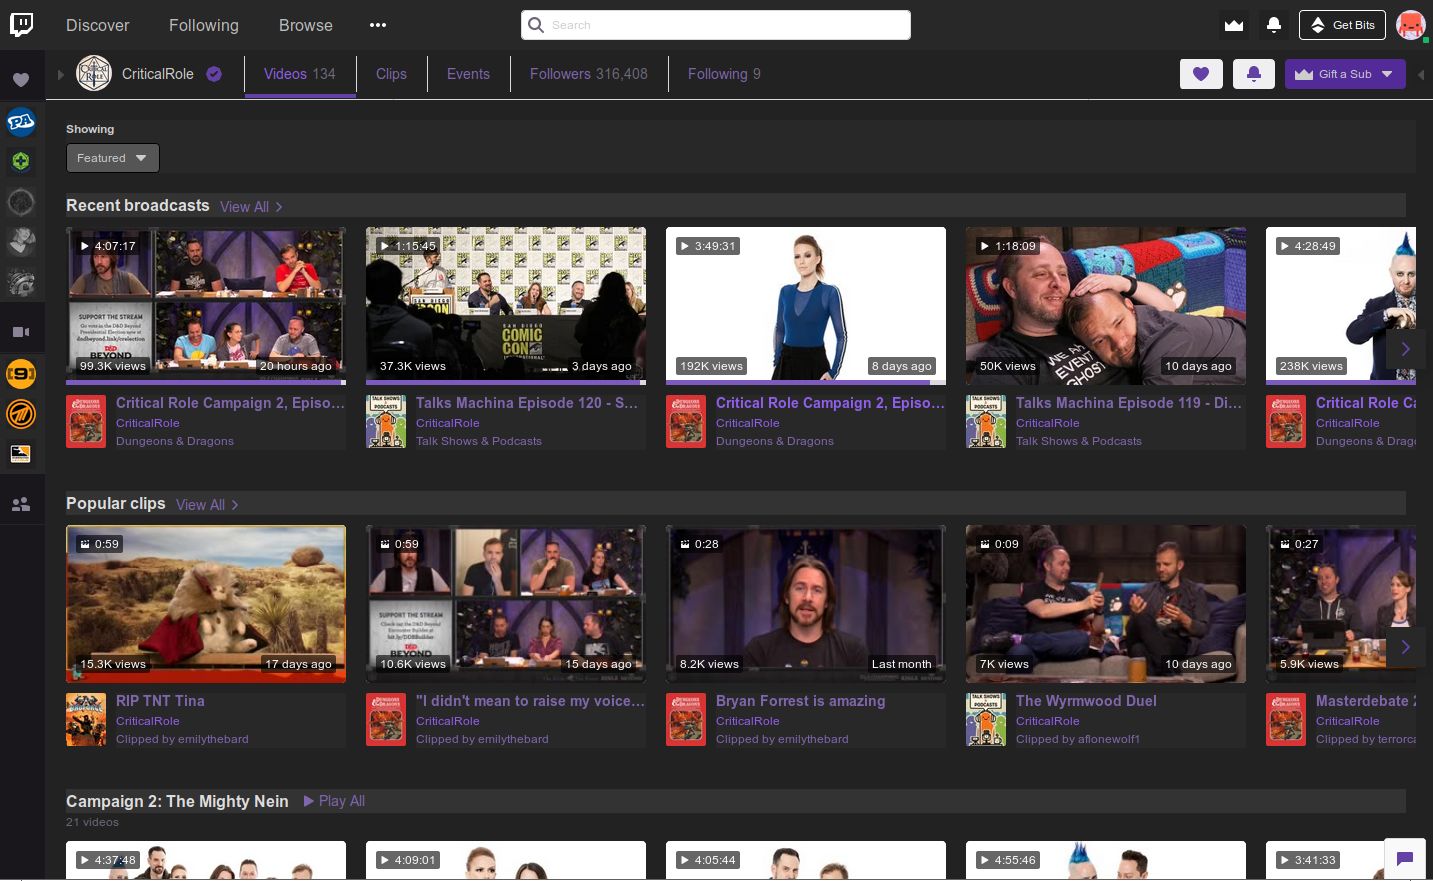The height and width of the screenshot is (881, 1433).
Task: Switch to the Events tab
Action: tap(468, 74)
